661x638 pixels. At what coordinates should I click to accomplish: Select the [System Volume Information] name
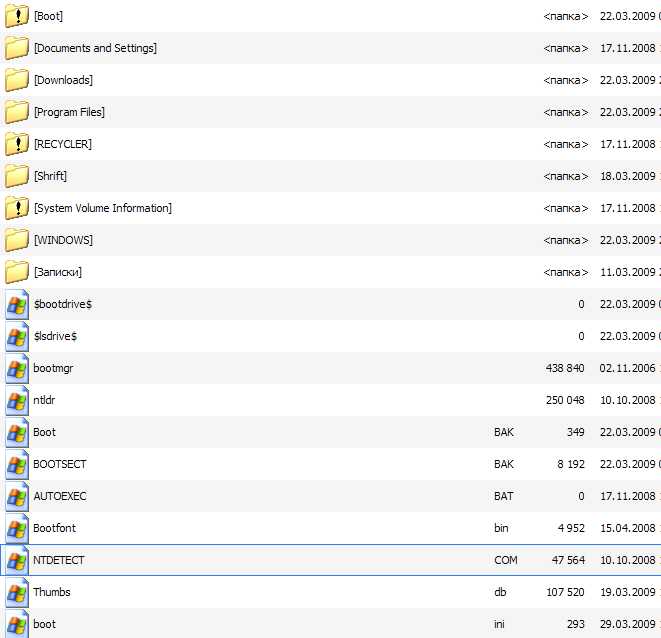[103, 208]
